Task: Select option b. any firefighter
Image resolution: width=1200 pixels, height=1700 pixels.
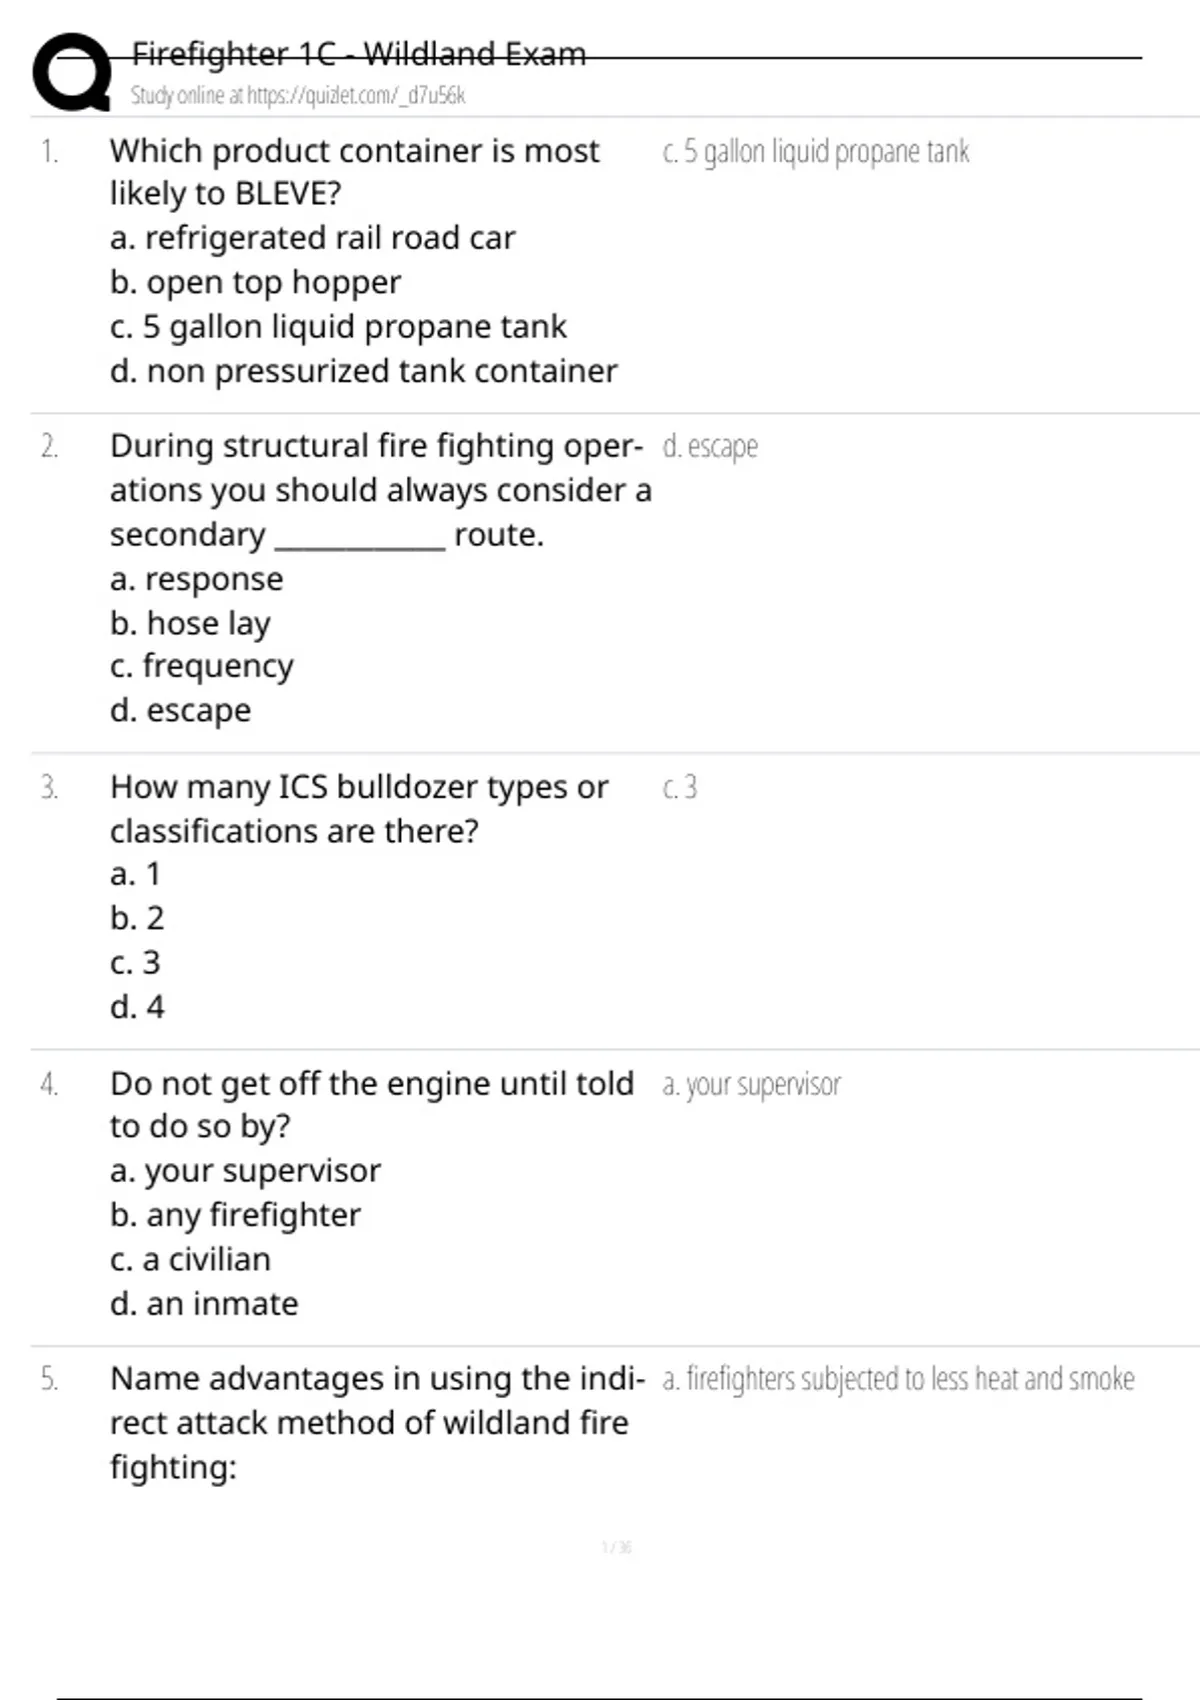Action: click(235, 1215)
